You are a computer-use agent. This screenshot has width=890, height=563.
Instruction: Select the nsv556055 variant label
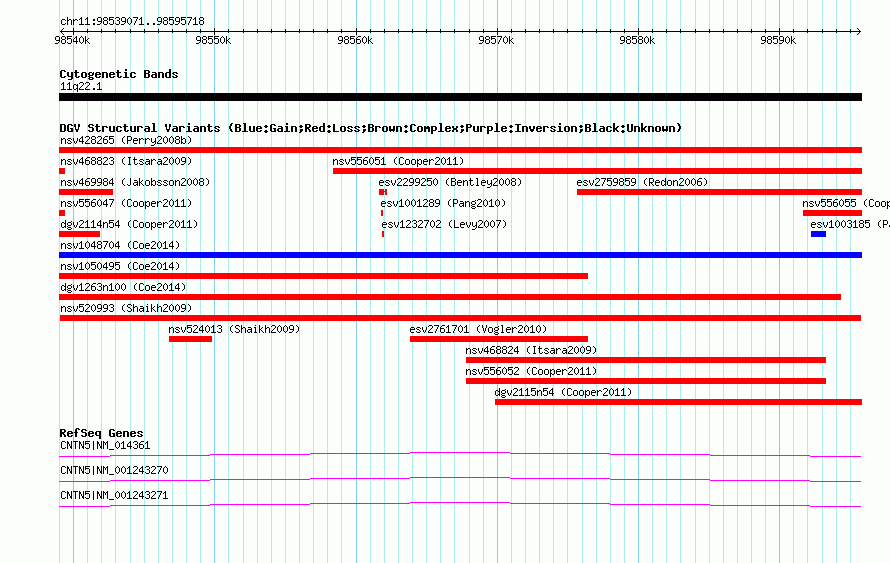(846, 203)
